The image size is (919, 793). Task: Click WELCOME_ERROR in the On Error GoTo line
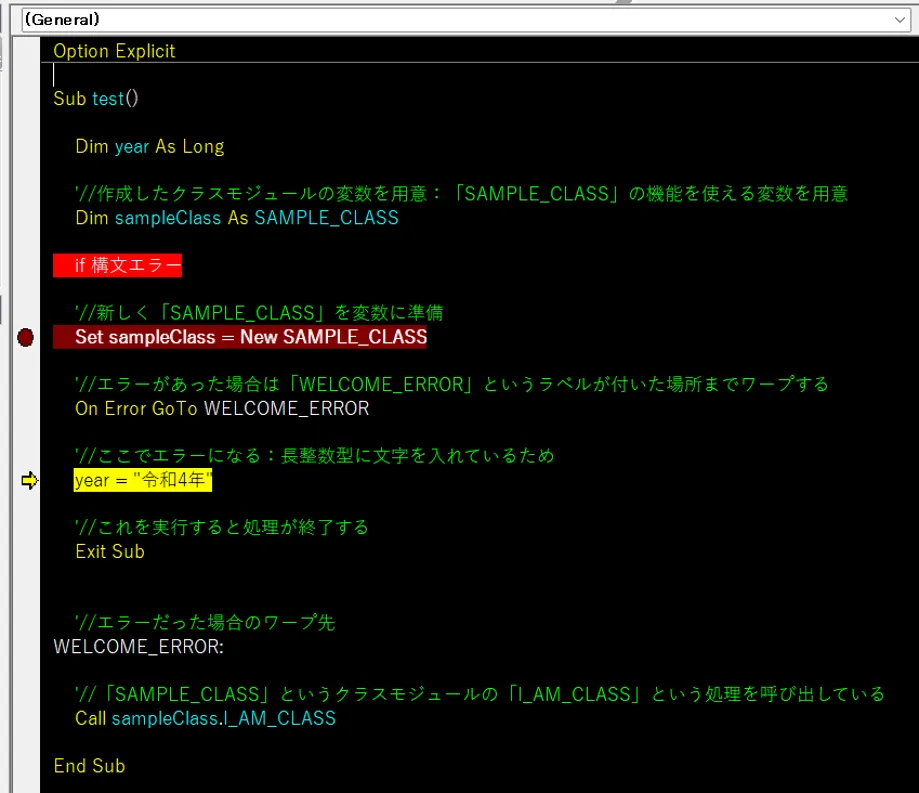click(286, 408)
